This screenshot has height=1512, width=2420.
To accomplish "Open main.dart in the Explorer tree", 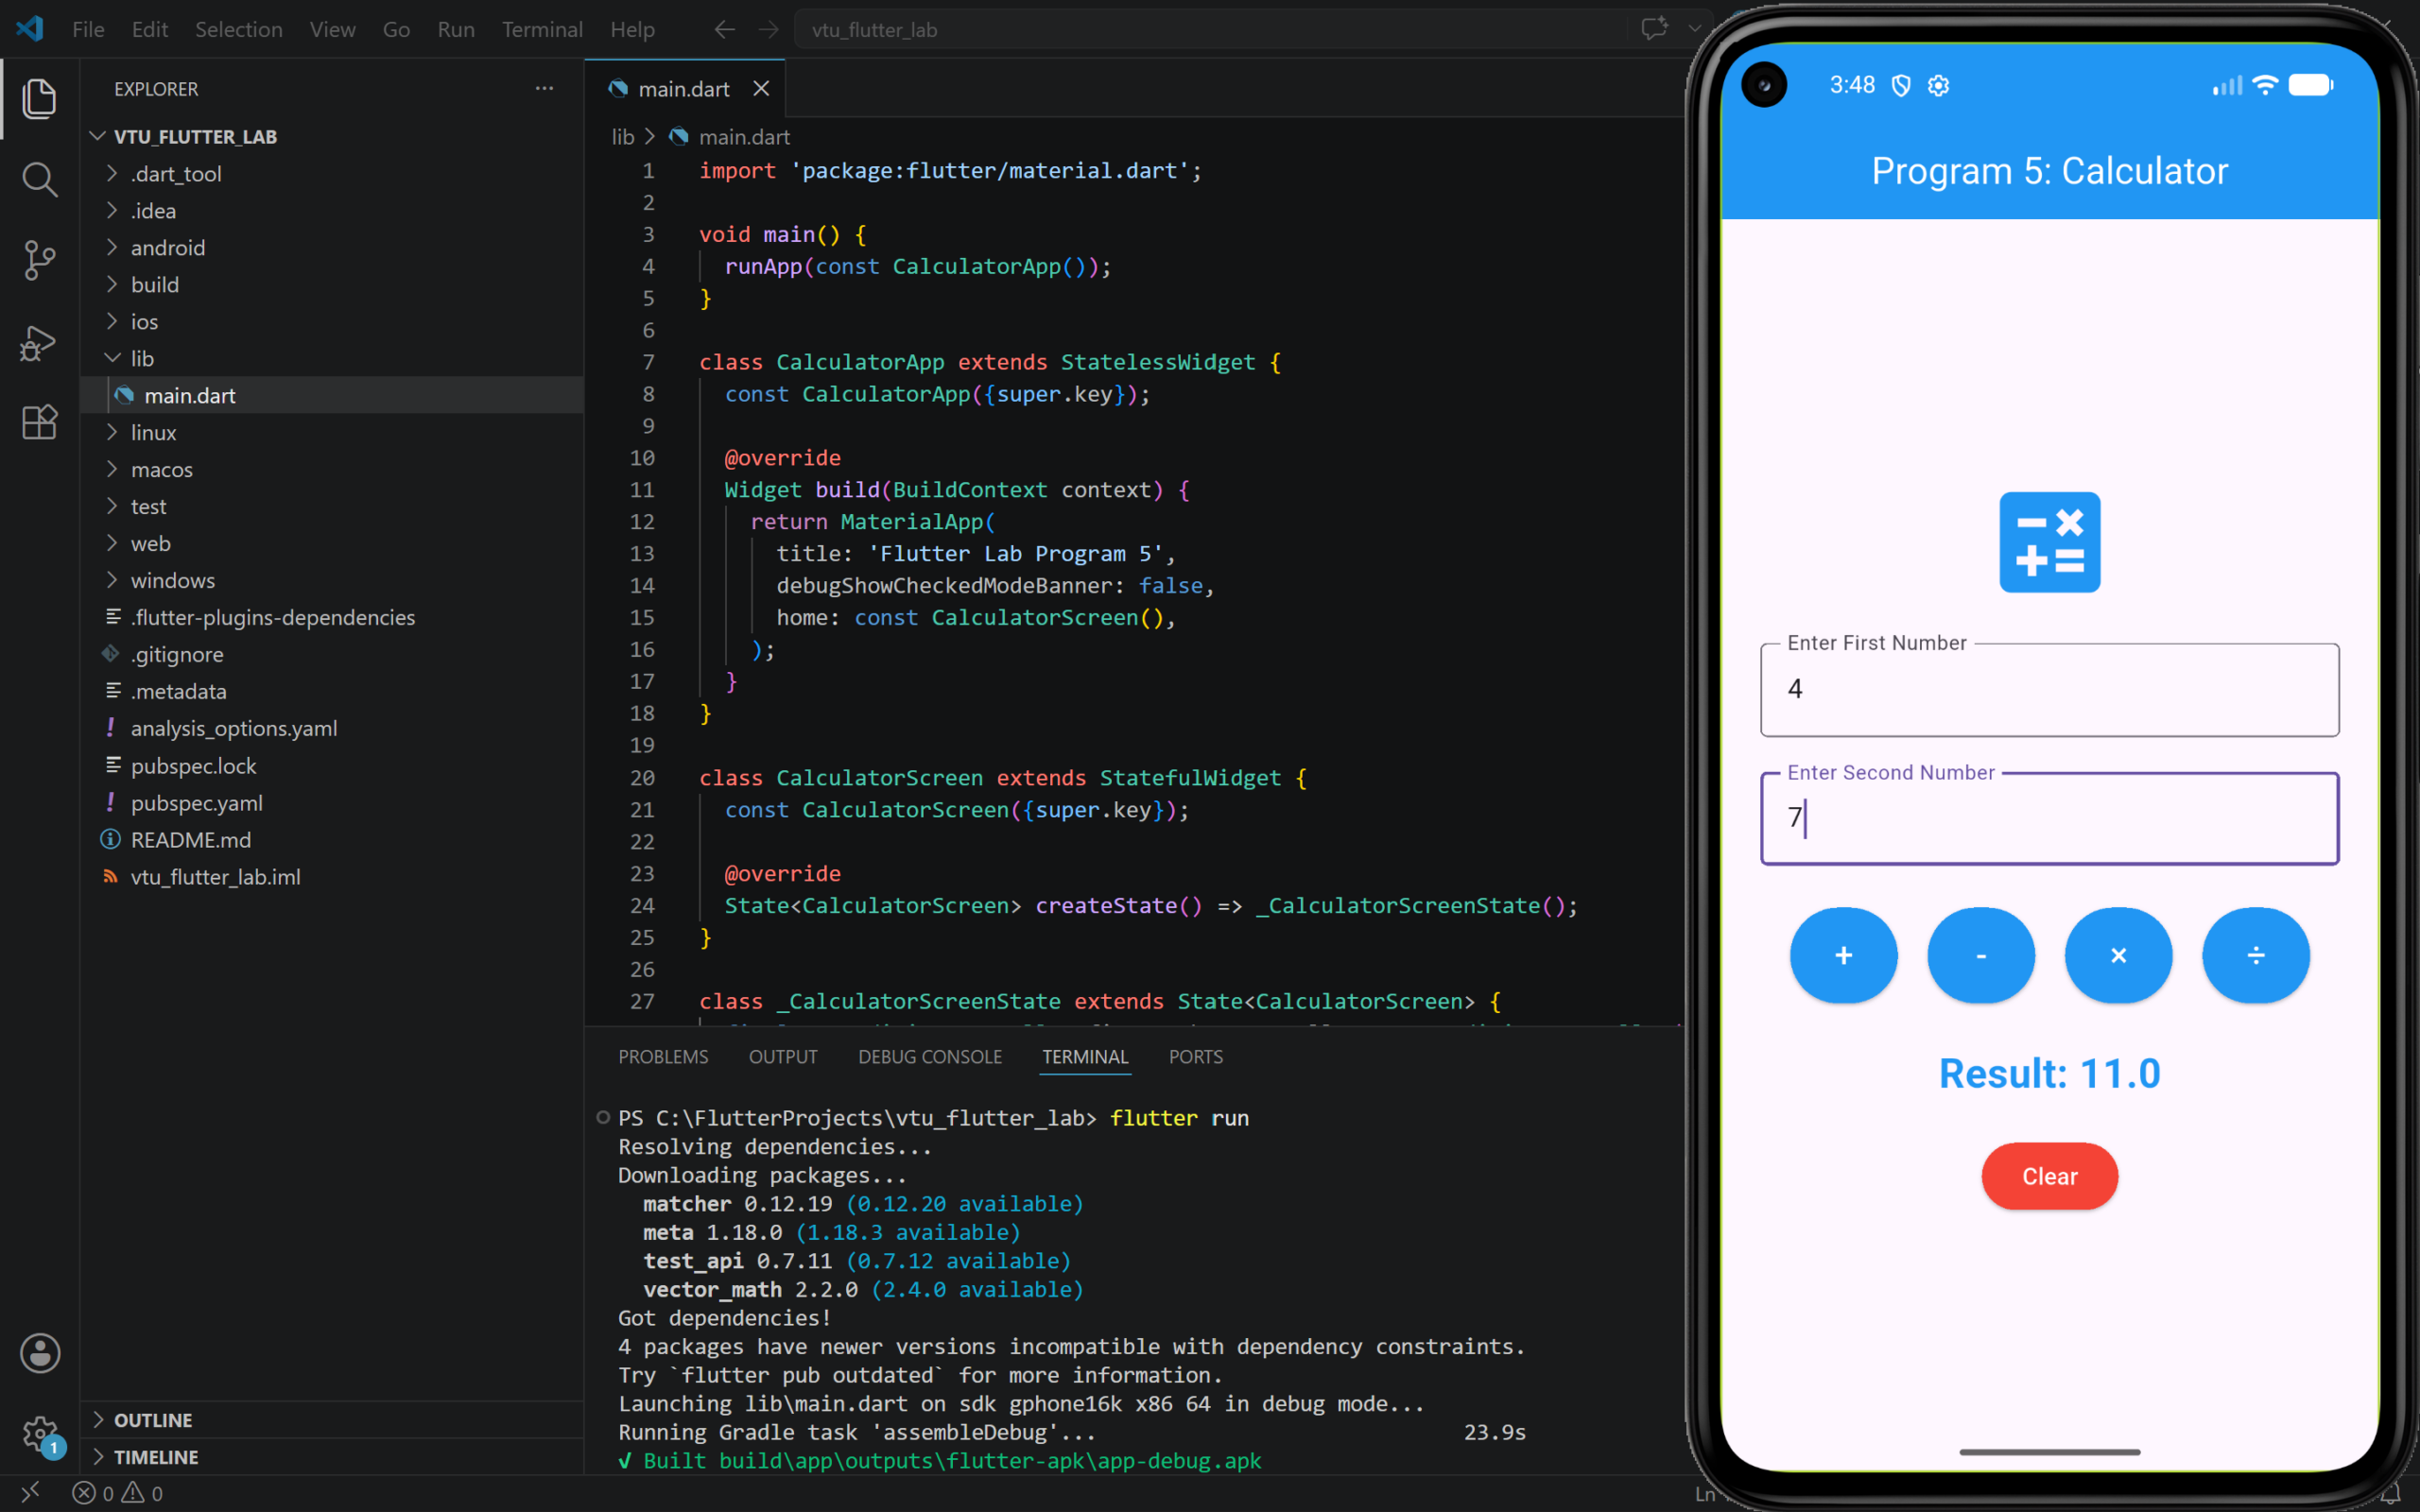I will pos(332,395).
